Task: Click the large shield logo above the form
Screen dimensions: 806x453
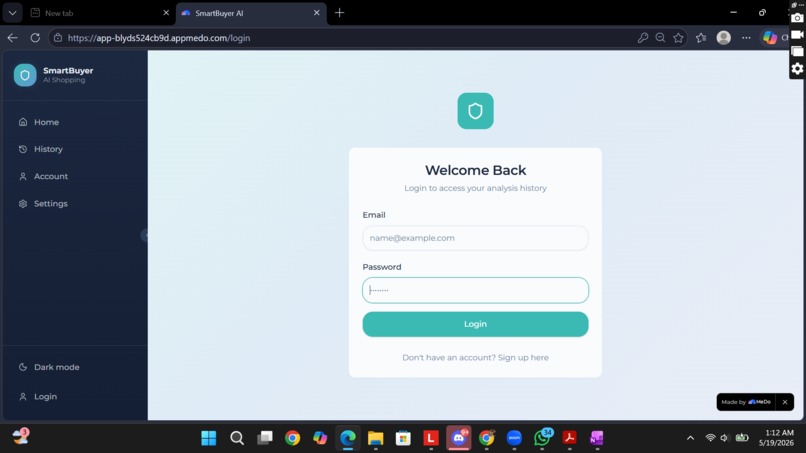Action: pos(475,111)
